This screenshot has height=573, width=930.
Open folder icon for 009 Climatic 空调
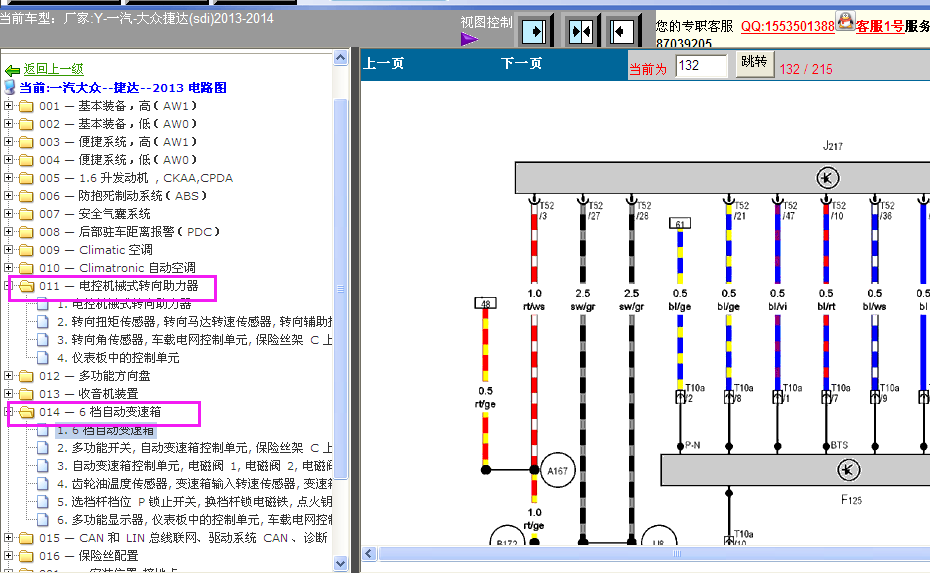pyautogui.click(x=26, y=250)
